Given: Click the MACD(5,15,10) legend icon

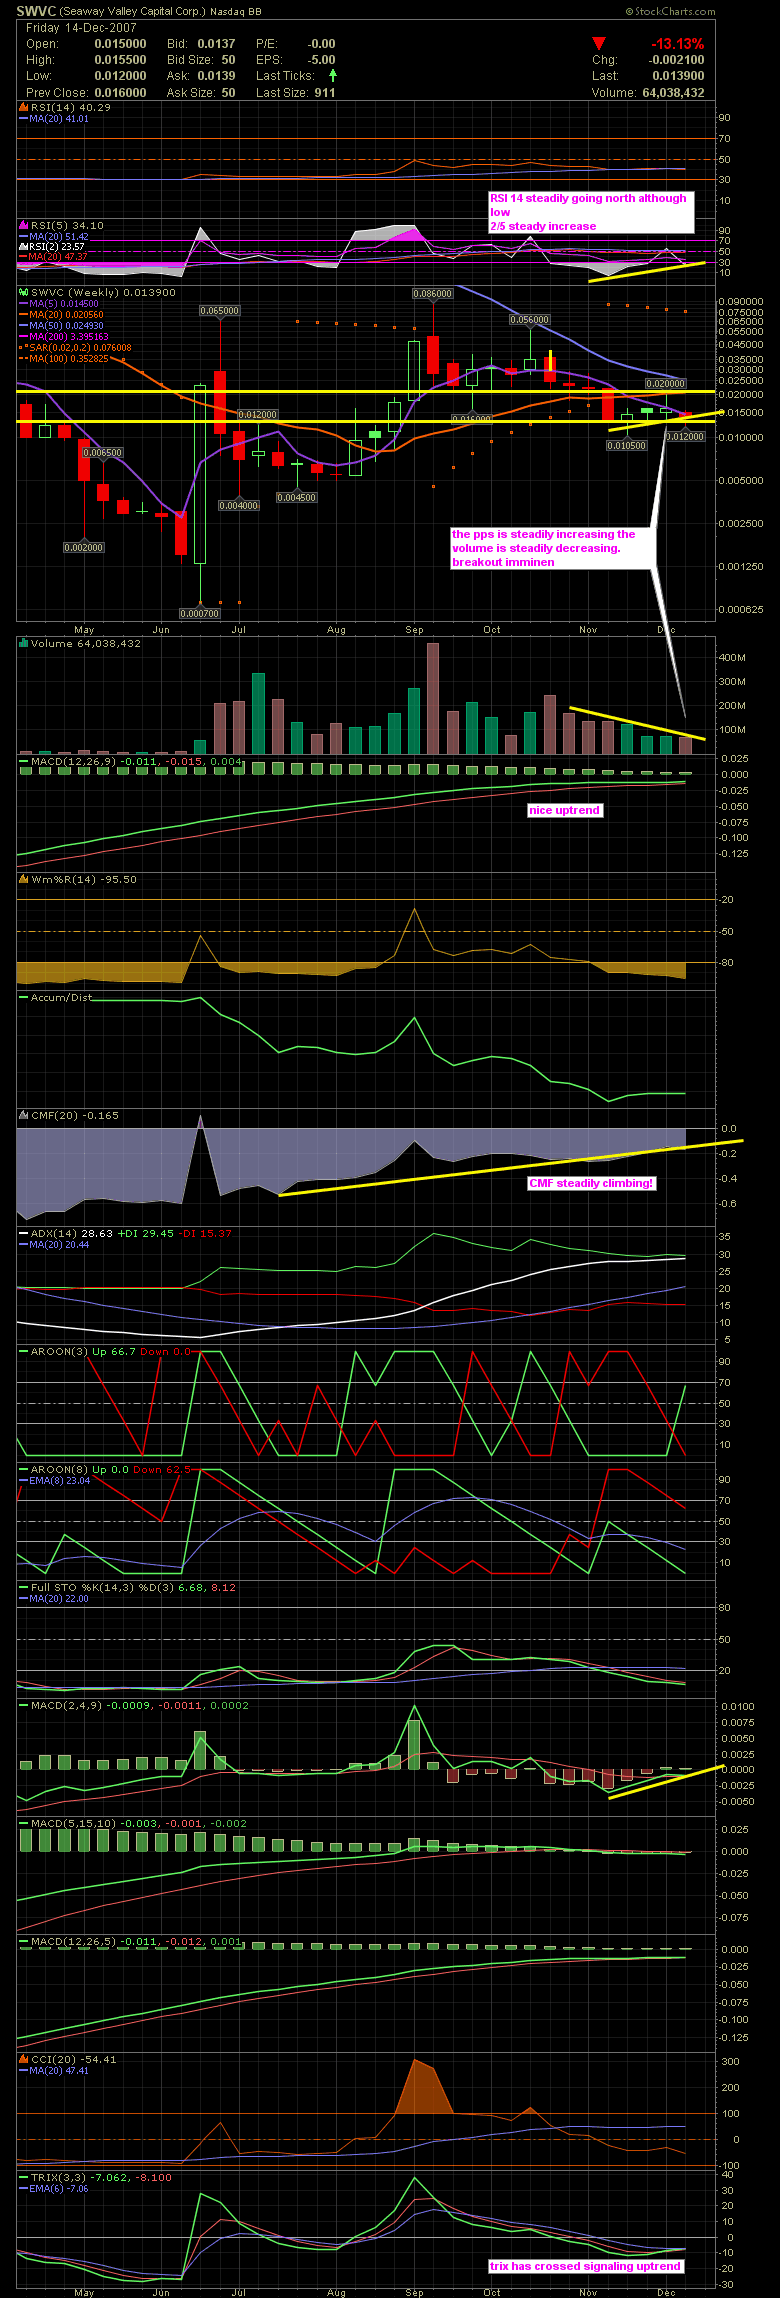Looking at the screenshot, I should 24,1823.
